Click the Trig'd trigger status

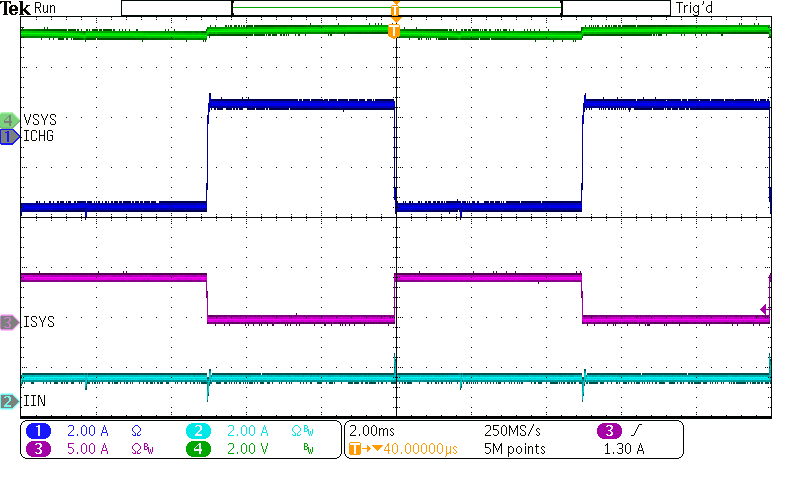click(x=698, y=8)
